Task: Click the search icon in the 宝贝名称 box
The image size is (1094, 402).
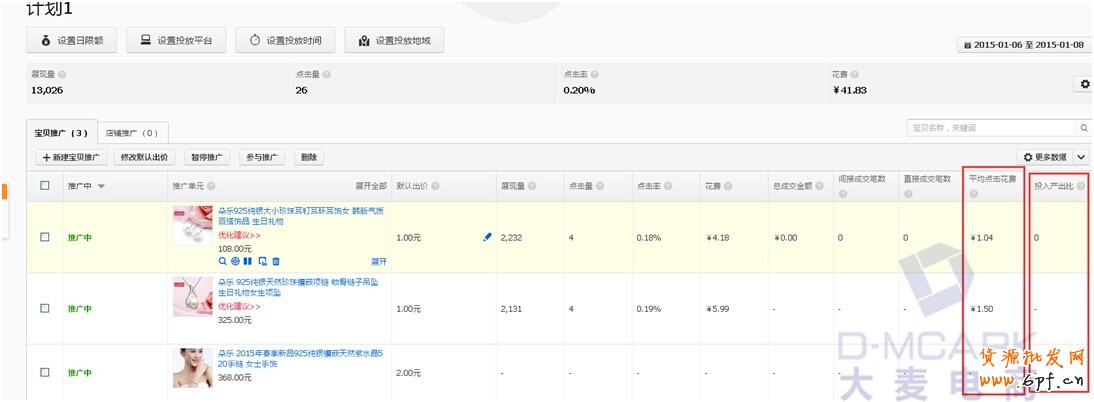Action: (x=1084, y=128)
